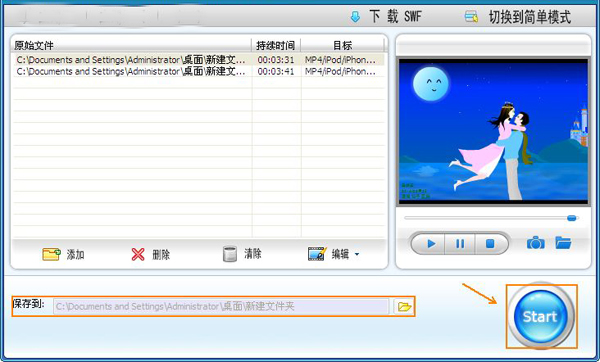
Task: Browse the output folder with the folder icon
Action: tap(404, 306)
